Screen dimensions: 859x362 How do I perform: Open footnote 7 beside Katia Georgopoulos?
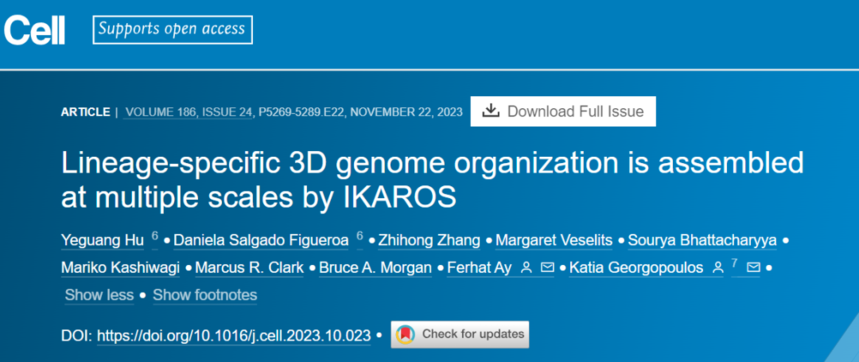(x=734, y=265)
